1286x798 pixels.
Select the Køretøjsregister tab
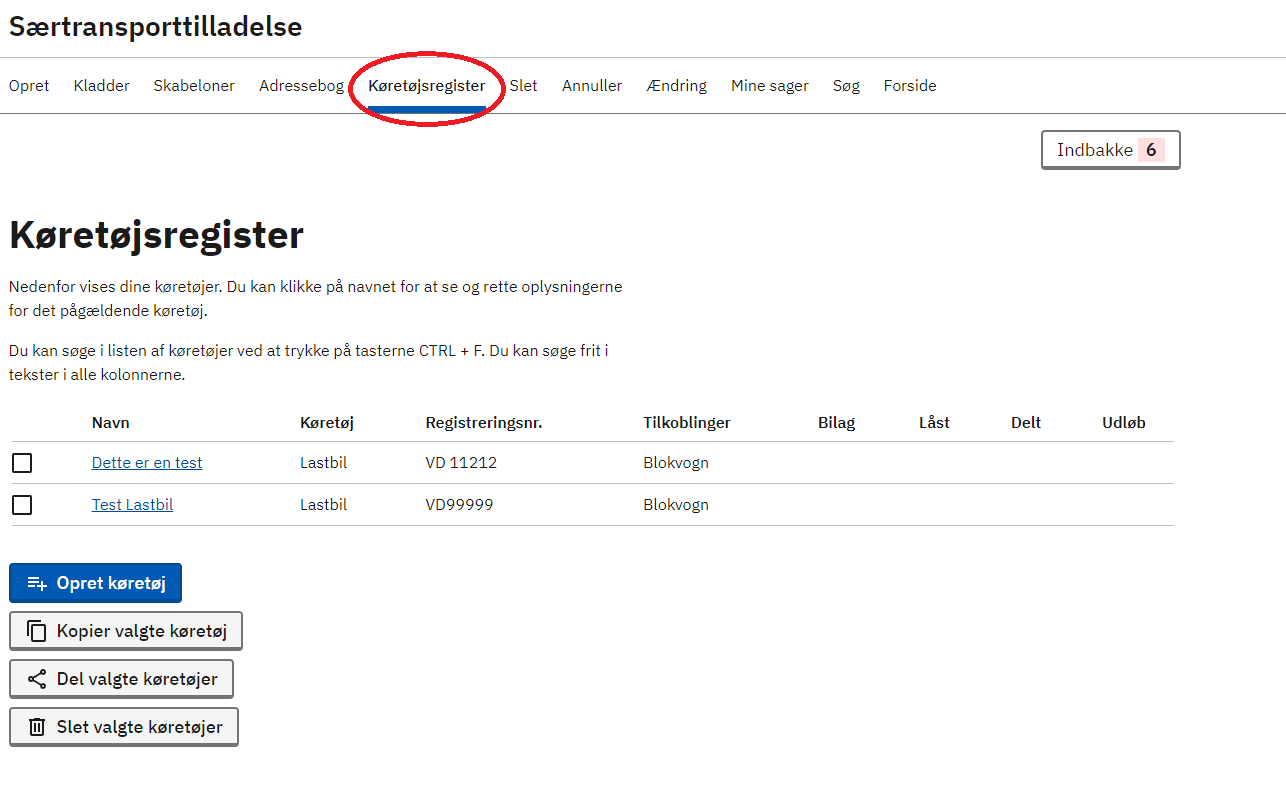tap(426, 86)
